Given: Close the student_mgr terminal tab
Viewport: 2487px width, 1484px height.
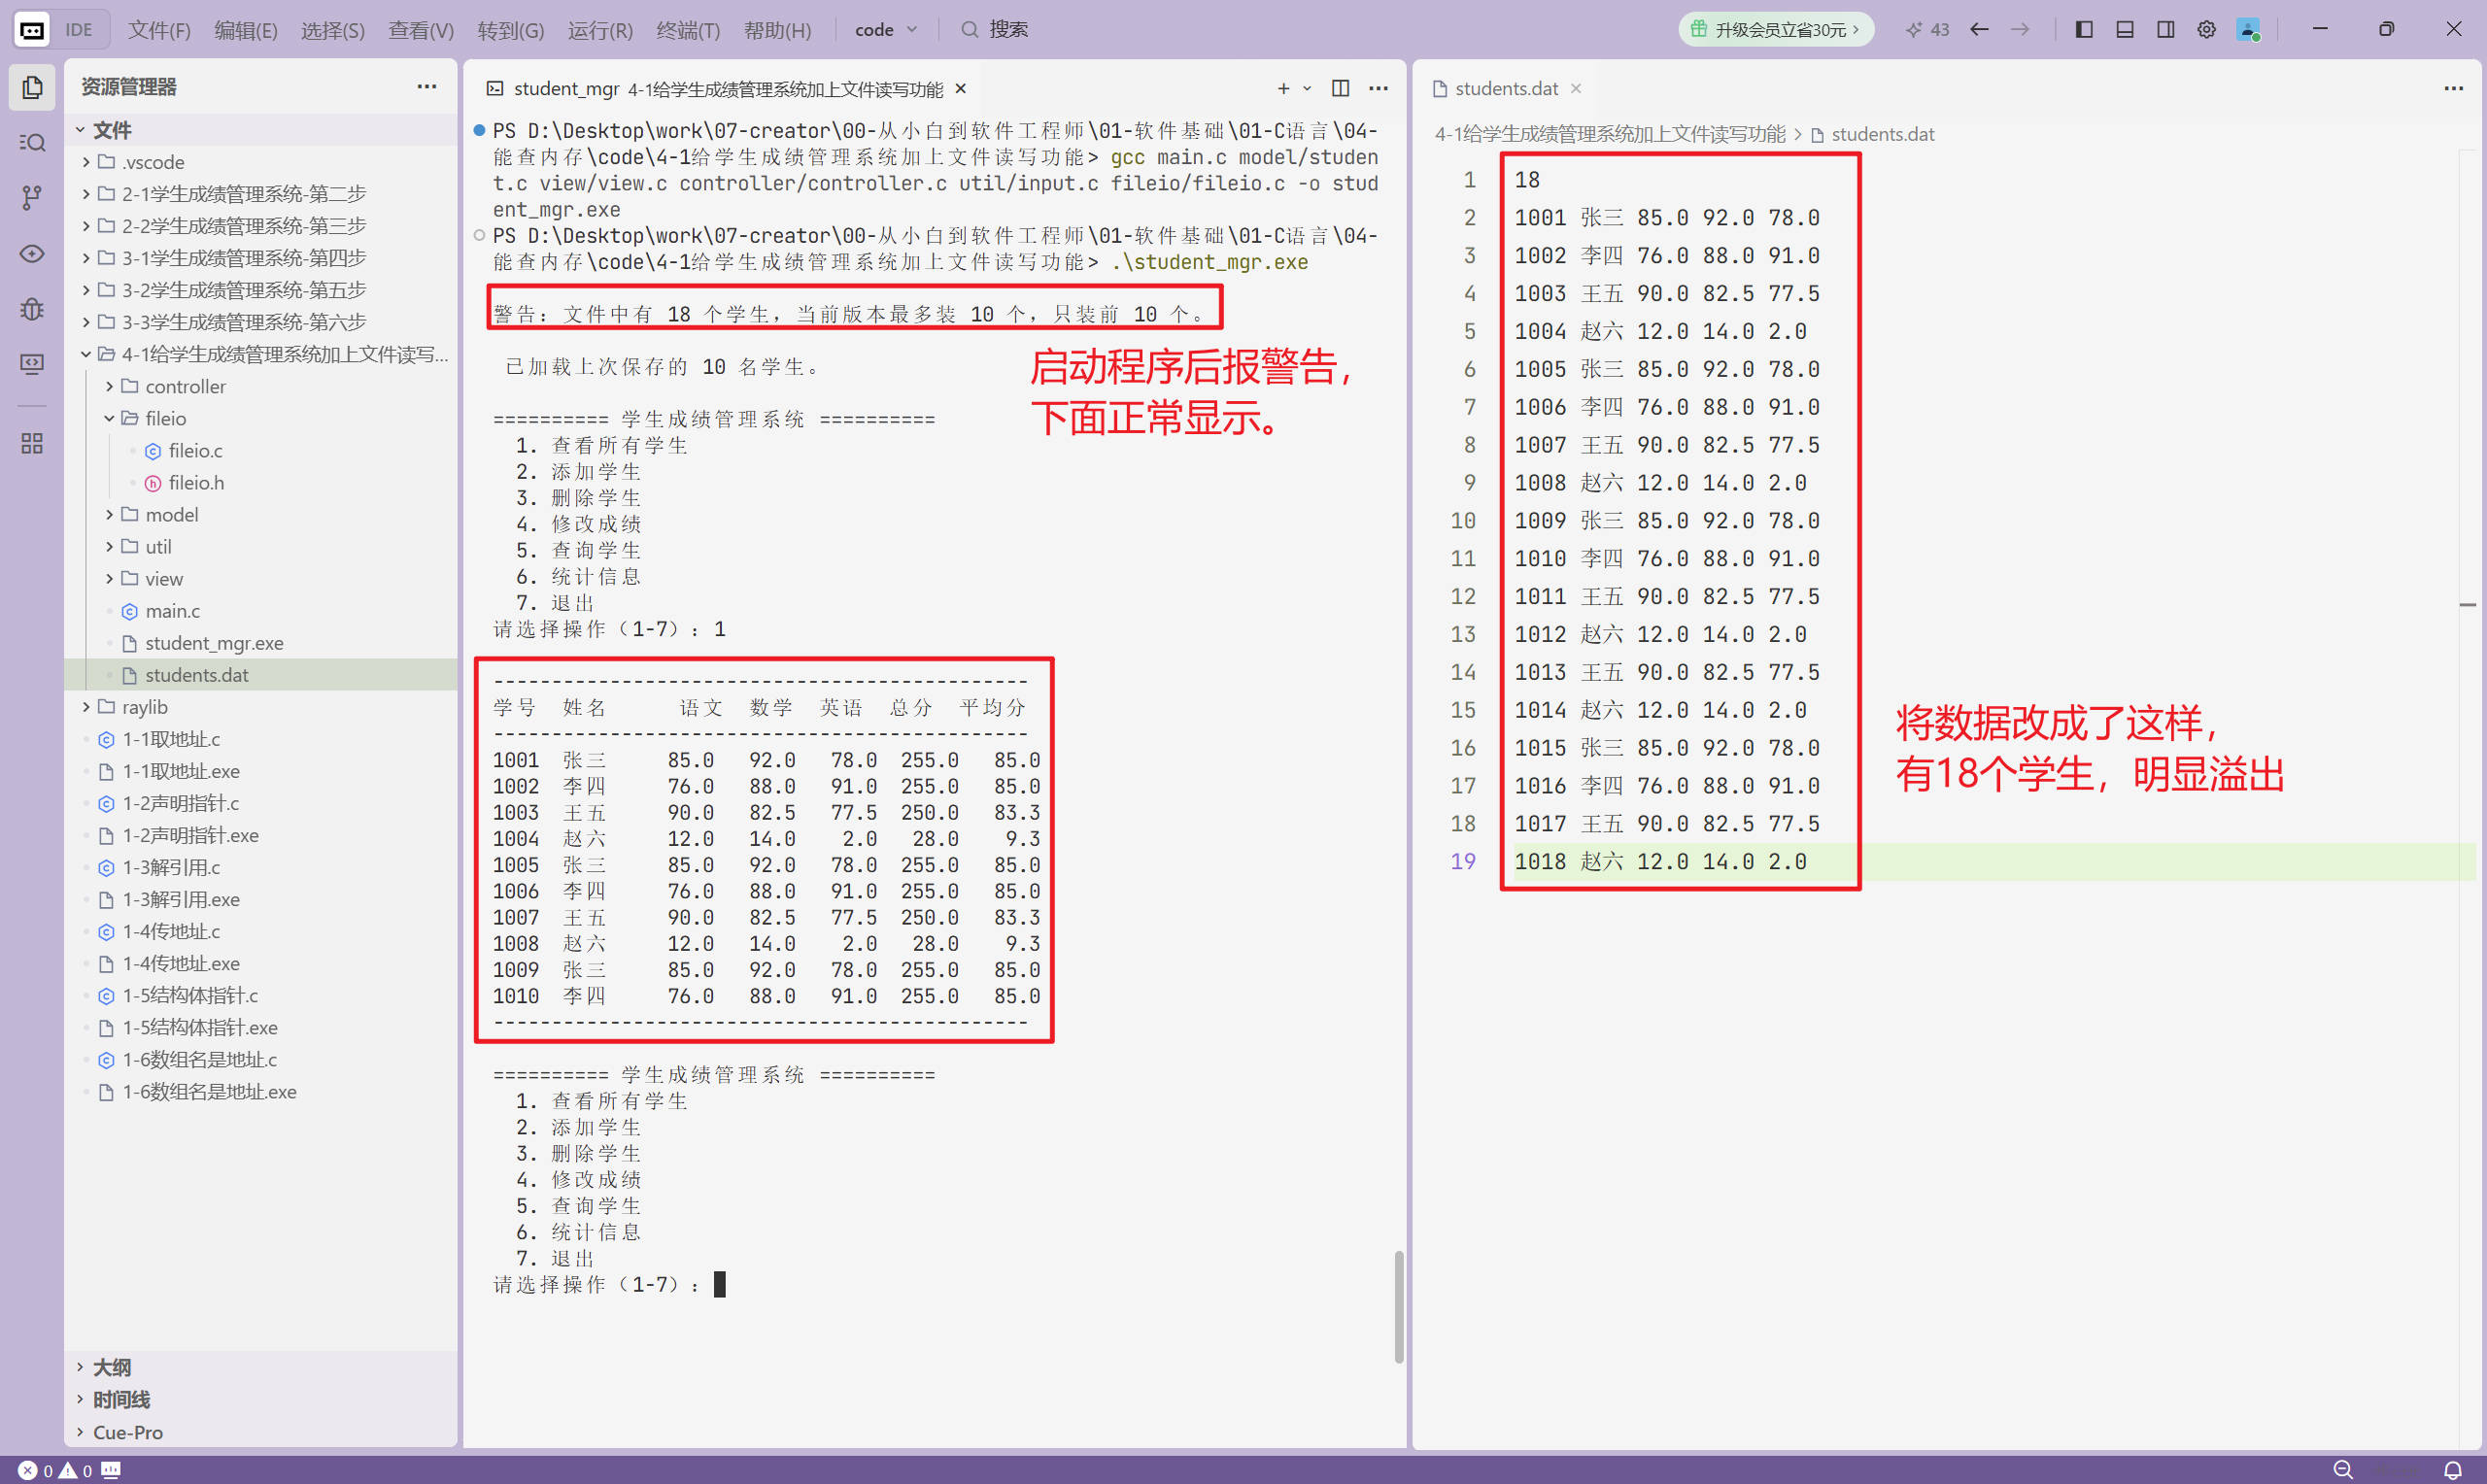Looking at the screenshot, I should 961,88.
